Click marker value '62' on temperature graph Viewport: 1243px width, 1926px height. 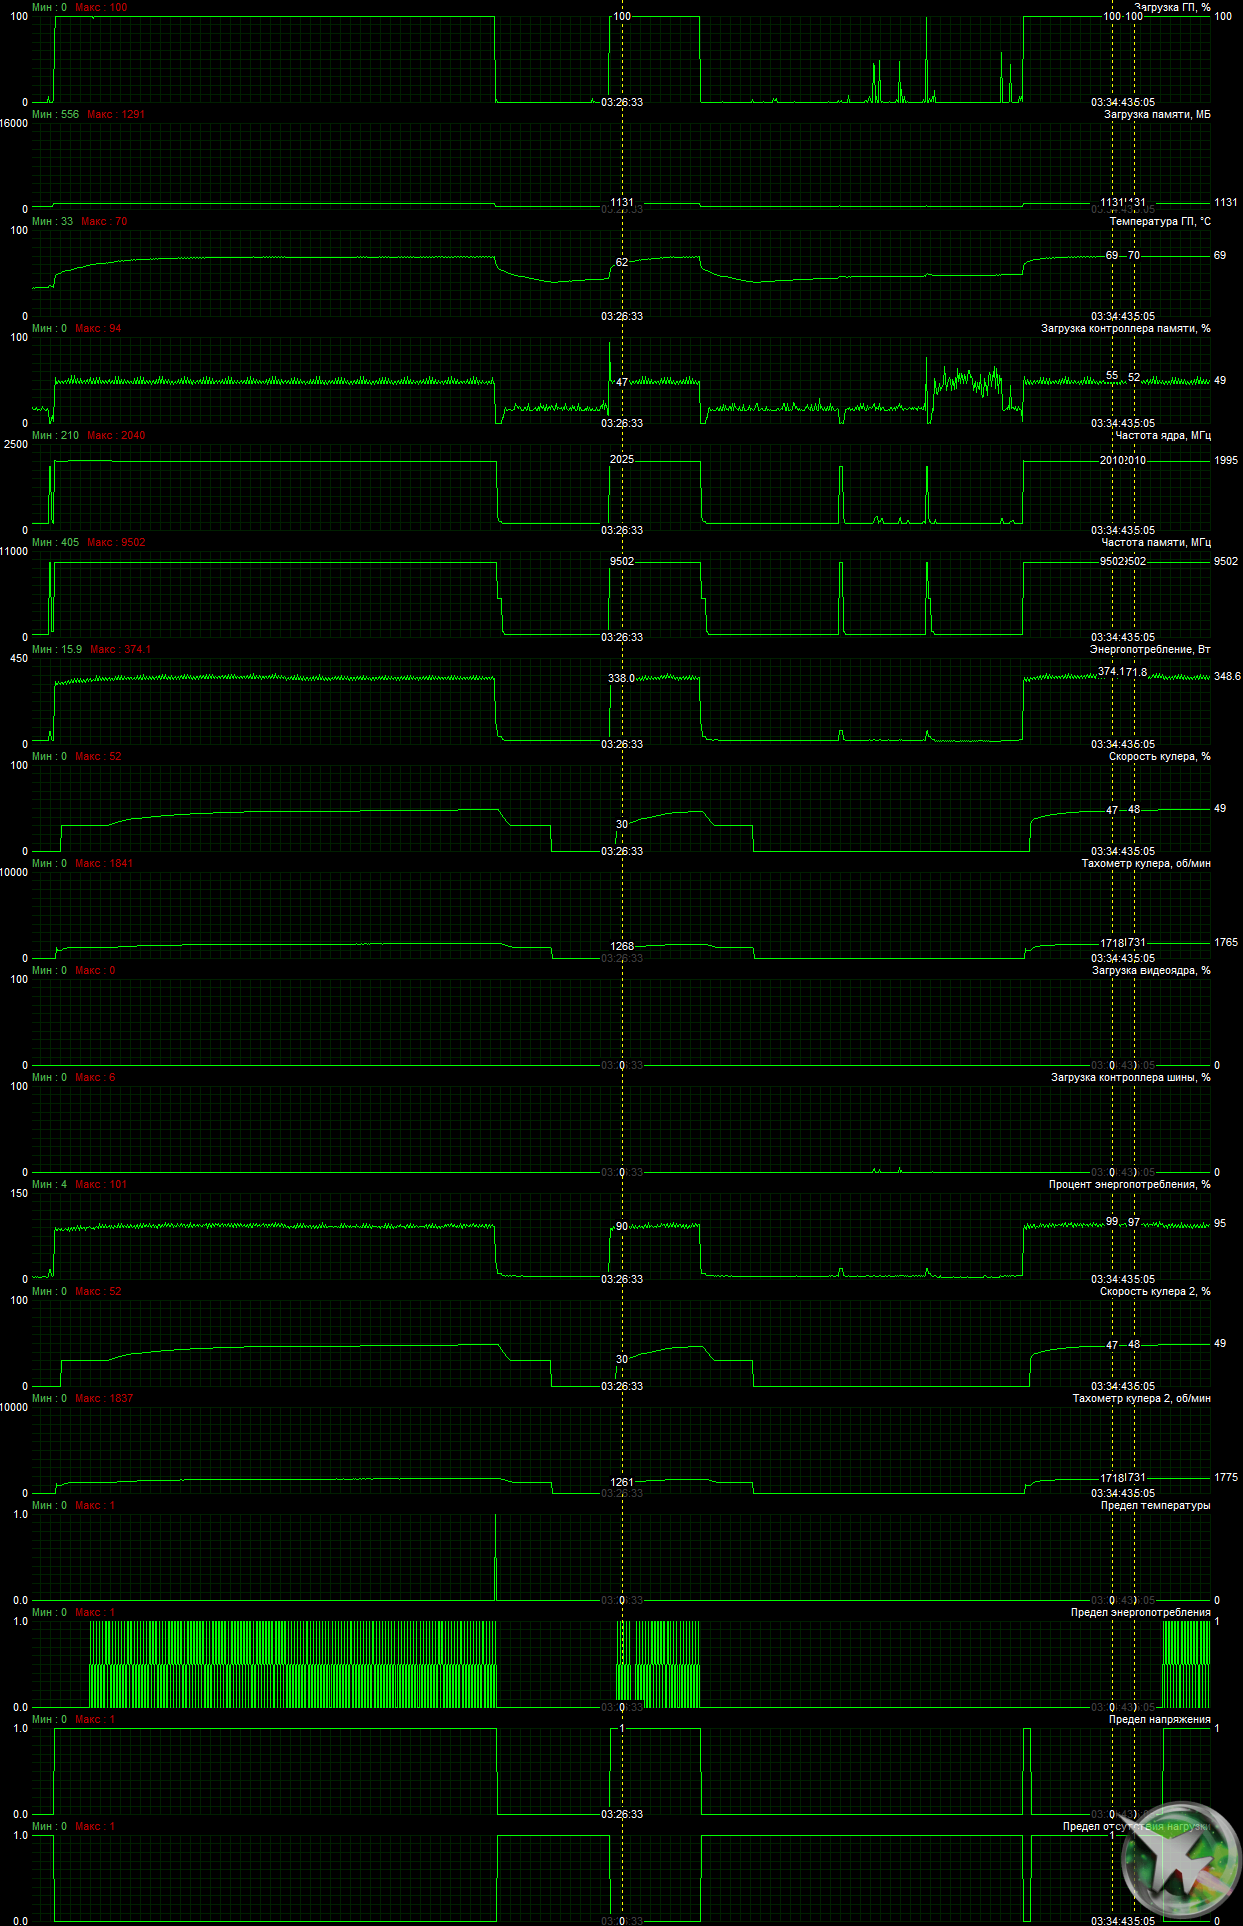pos(622,262)
